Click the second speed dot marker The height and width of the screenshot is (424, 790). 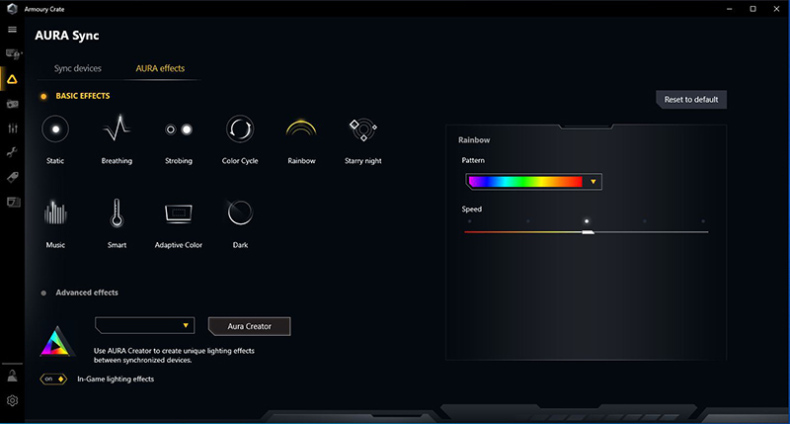(x=528, y=221)
